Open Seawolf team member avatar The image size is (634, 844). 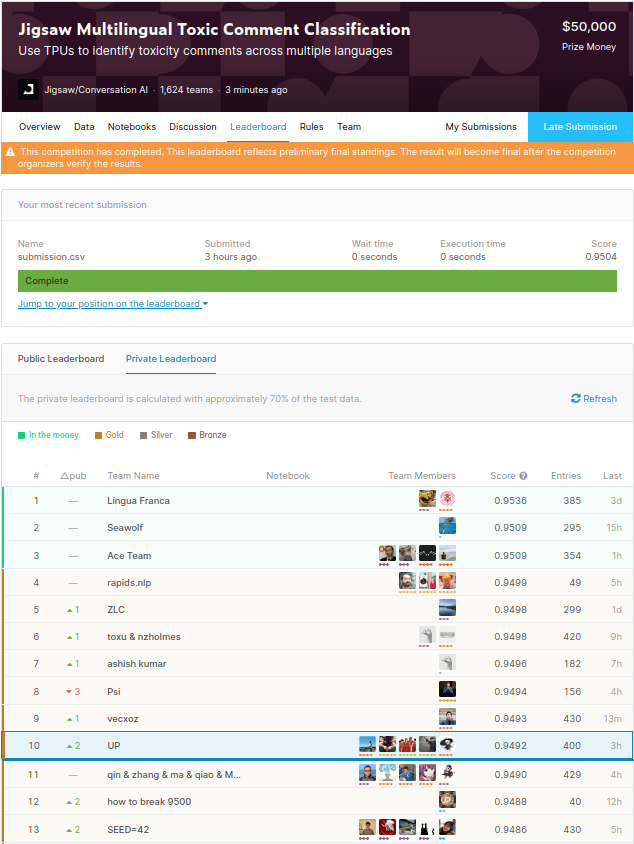coord(447,525)
